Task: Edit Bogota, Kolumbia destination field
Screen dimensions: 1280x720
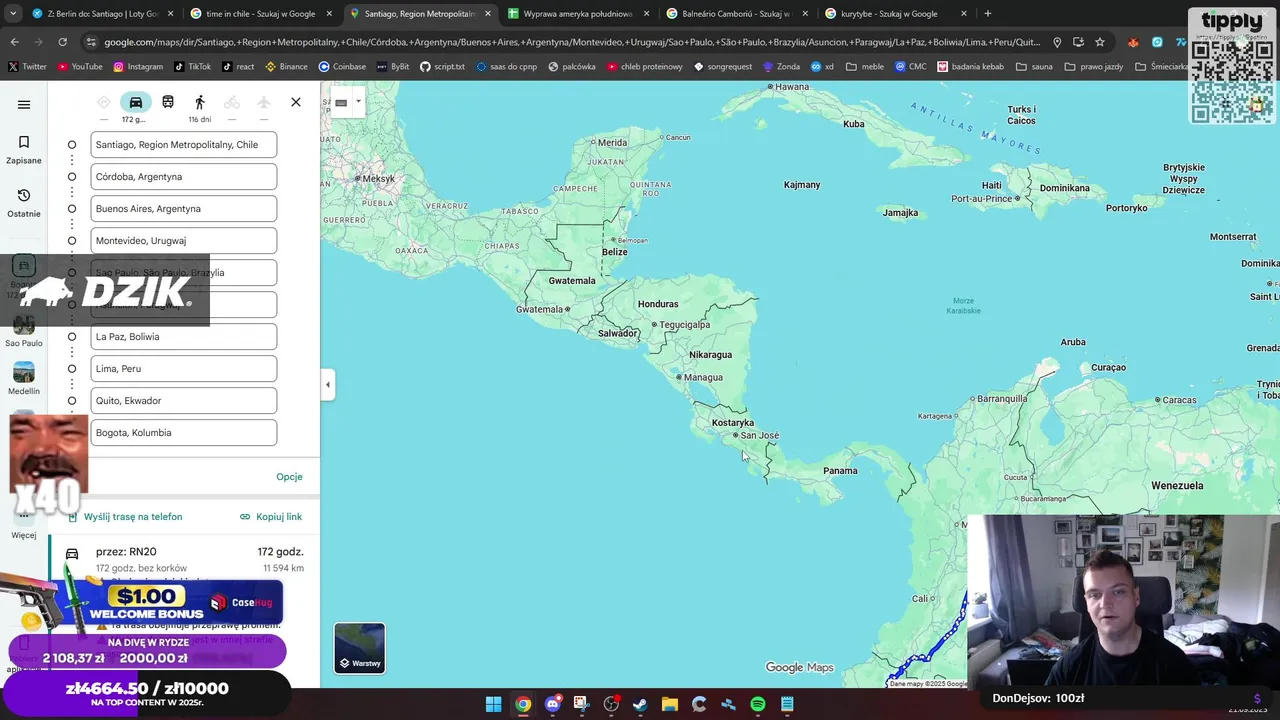Action: tap(184, 433)
